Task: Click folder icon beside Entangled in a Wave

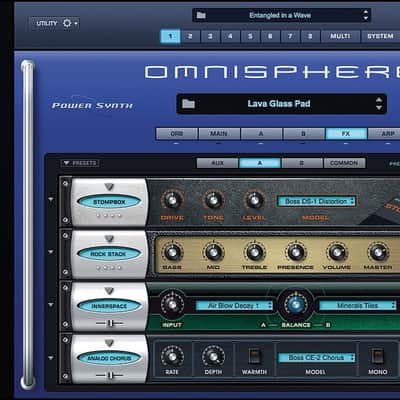Action: pyautogui.click(x=201, y=15)
